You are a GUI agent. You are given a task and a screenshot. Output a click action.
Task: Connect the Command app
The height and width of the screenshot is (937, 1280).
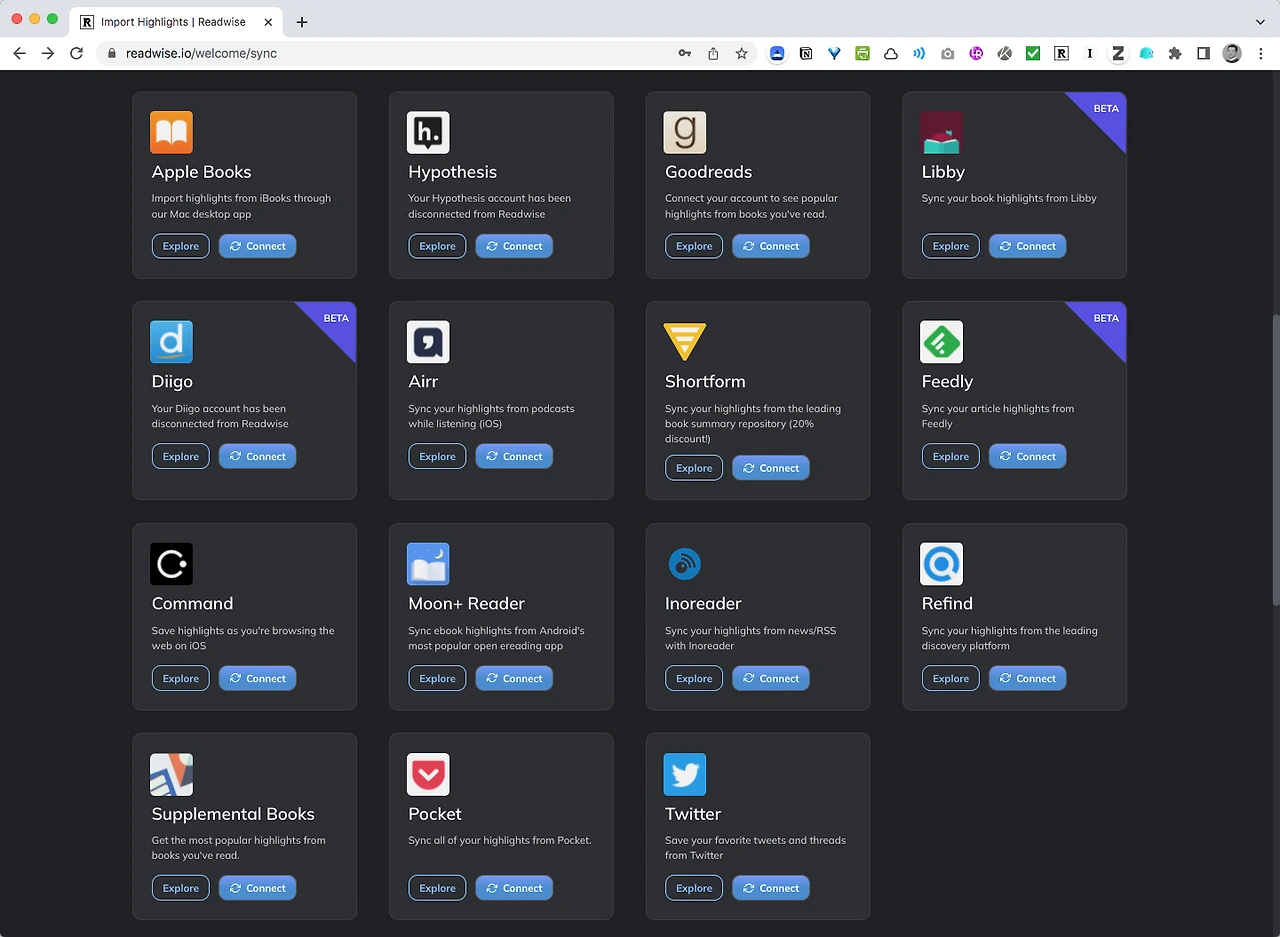(x=258, y=678)
